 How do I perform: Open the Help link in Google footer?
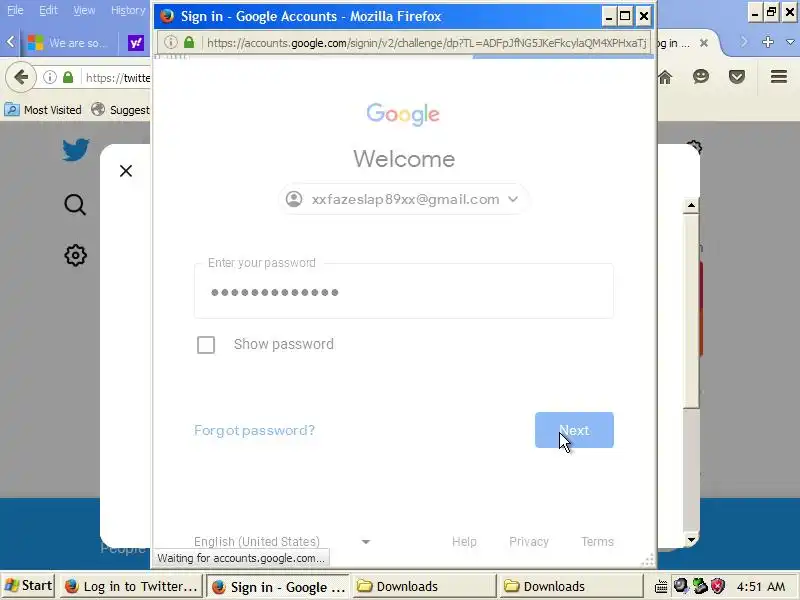coord(464,541)
